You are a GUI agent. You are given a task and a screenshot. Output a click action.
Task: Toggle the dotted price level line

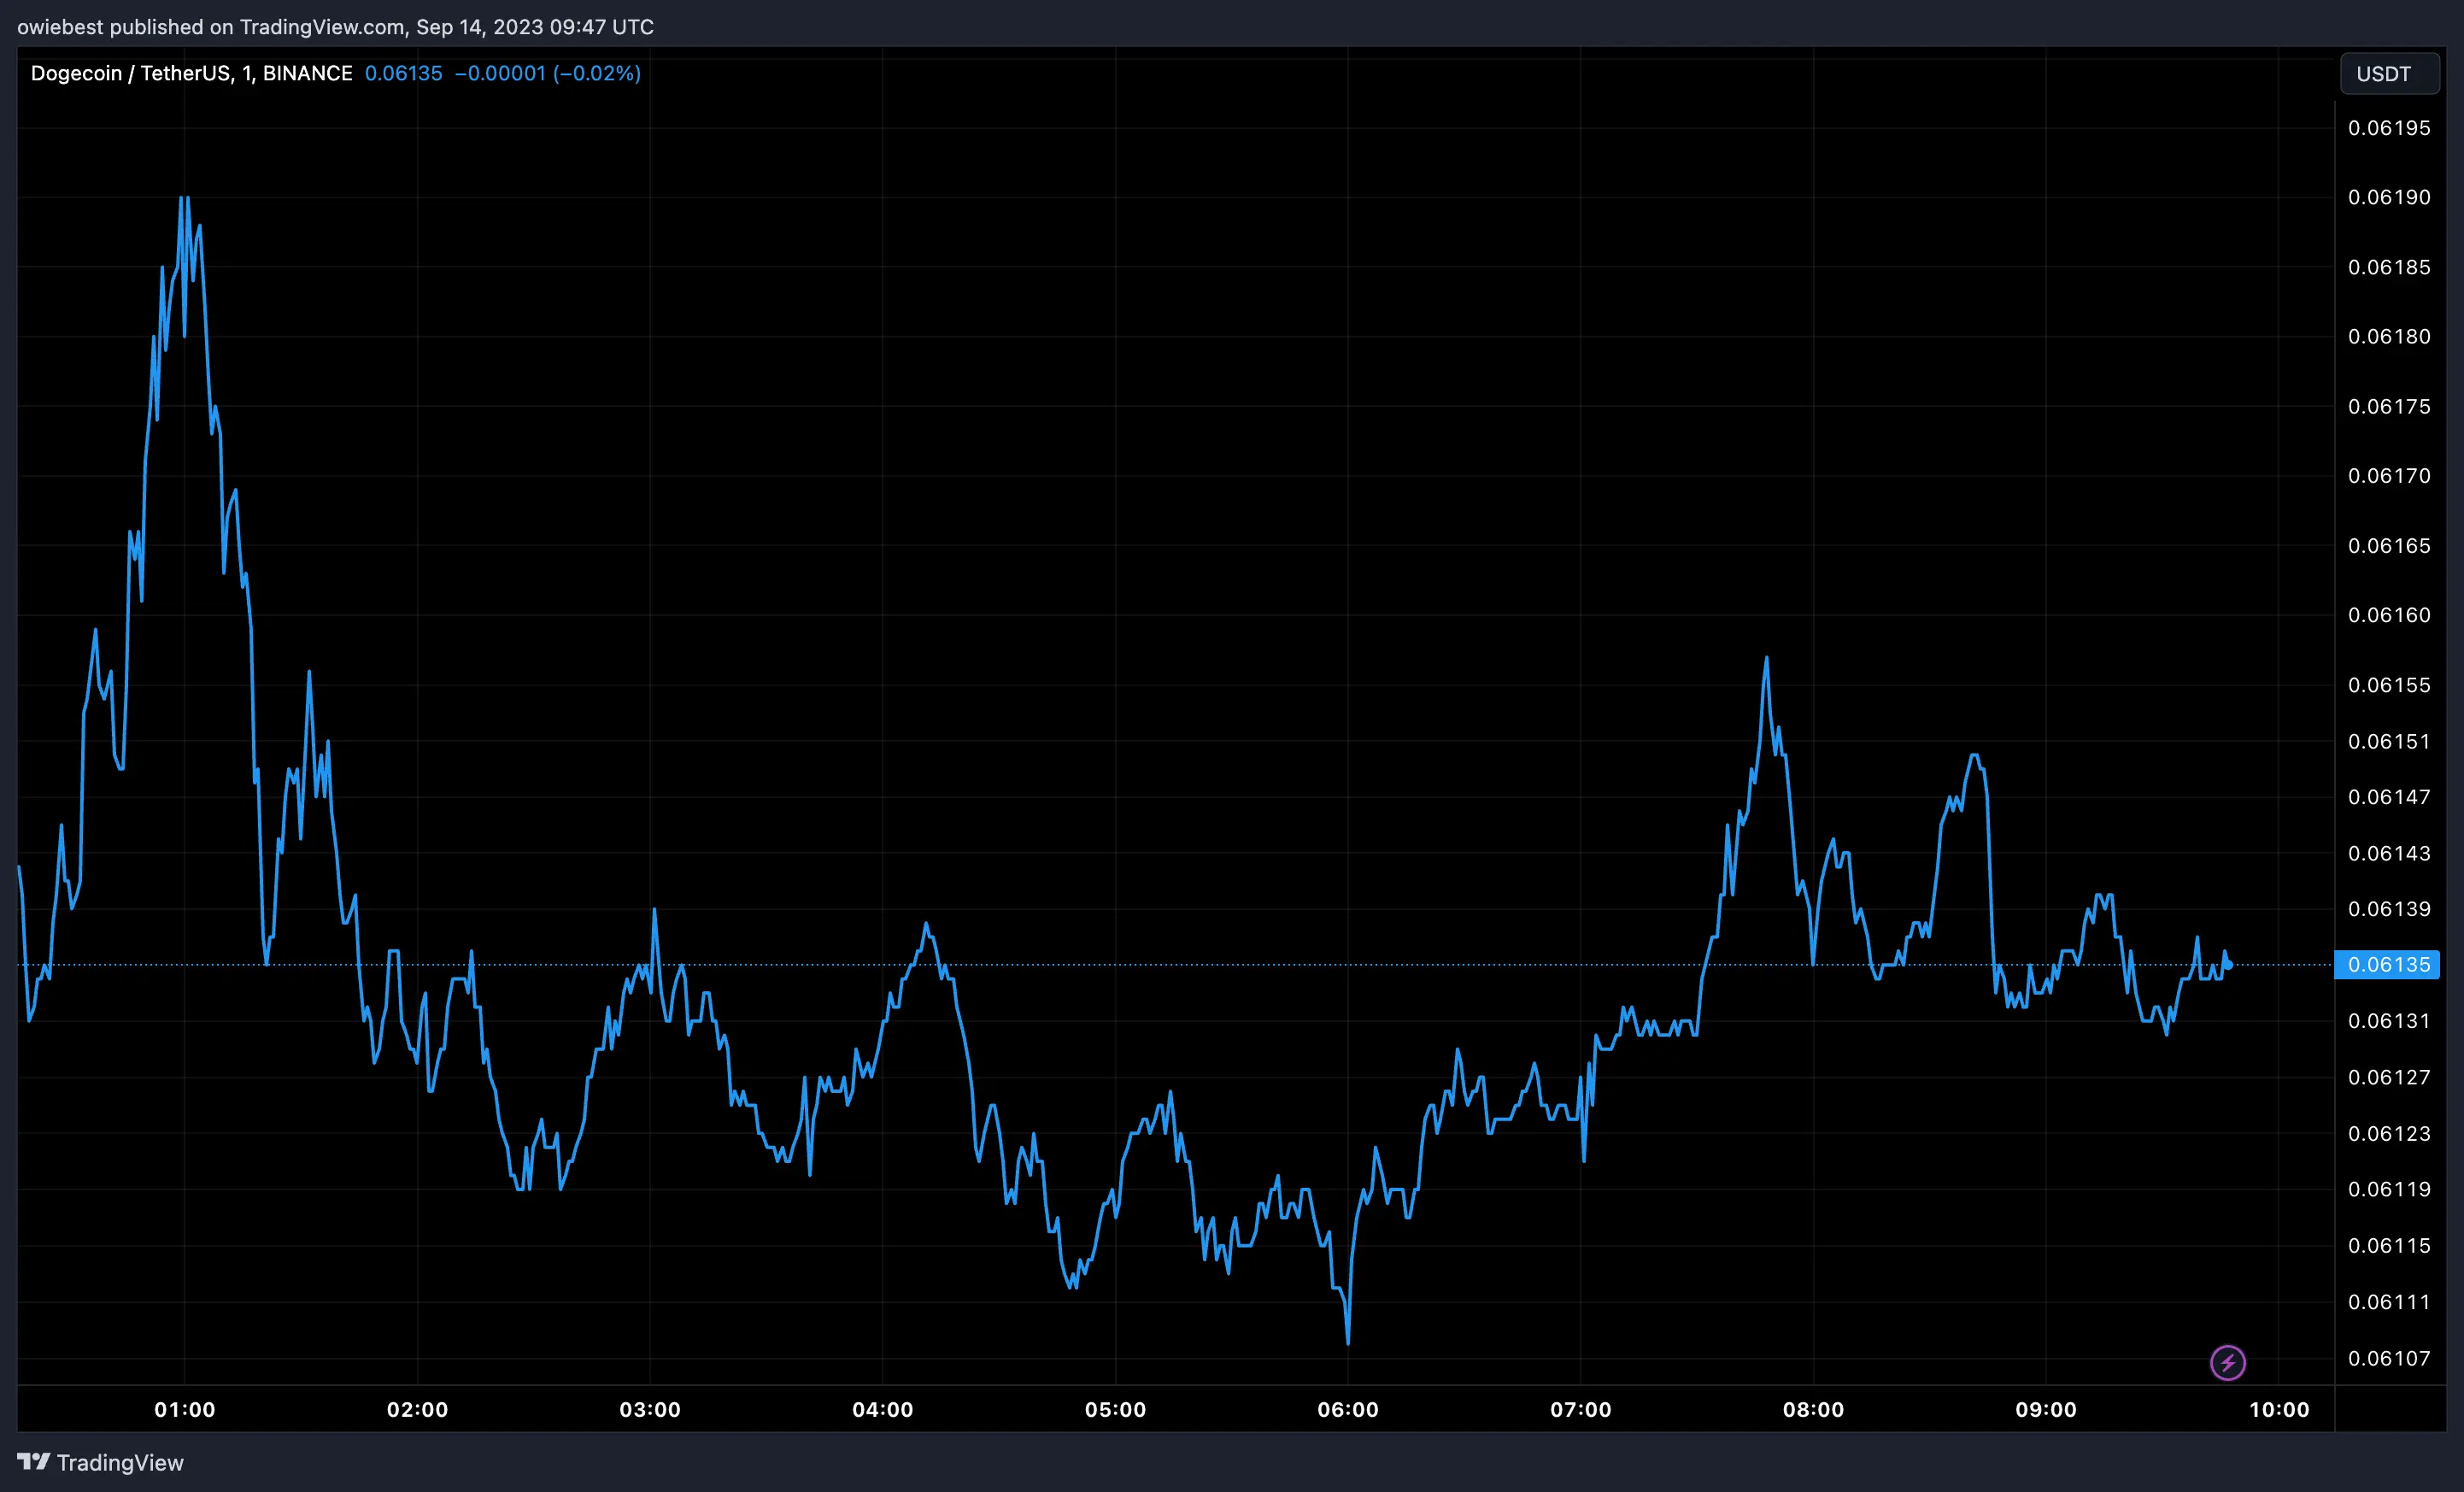click(1200, 965)
